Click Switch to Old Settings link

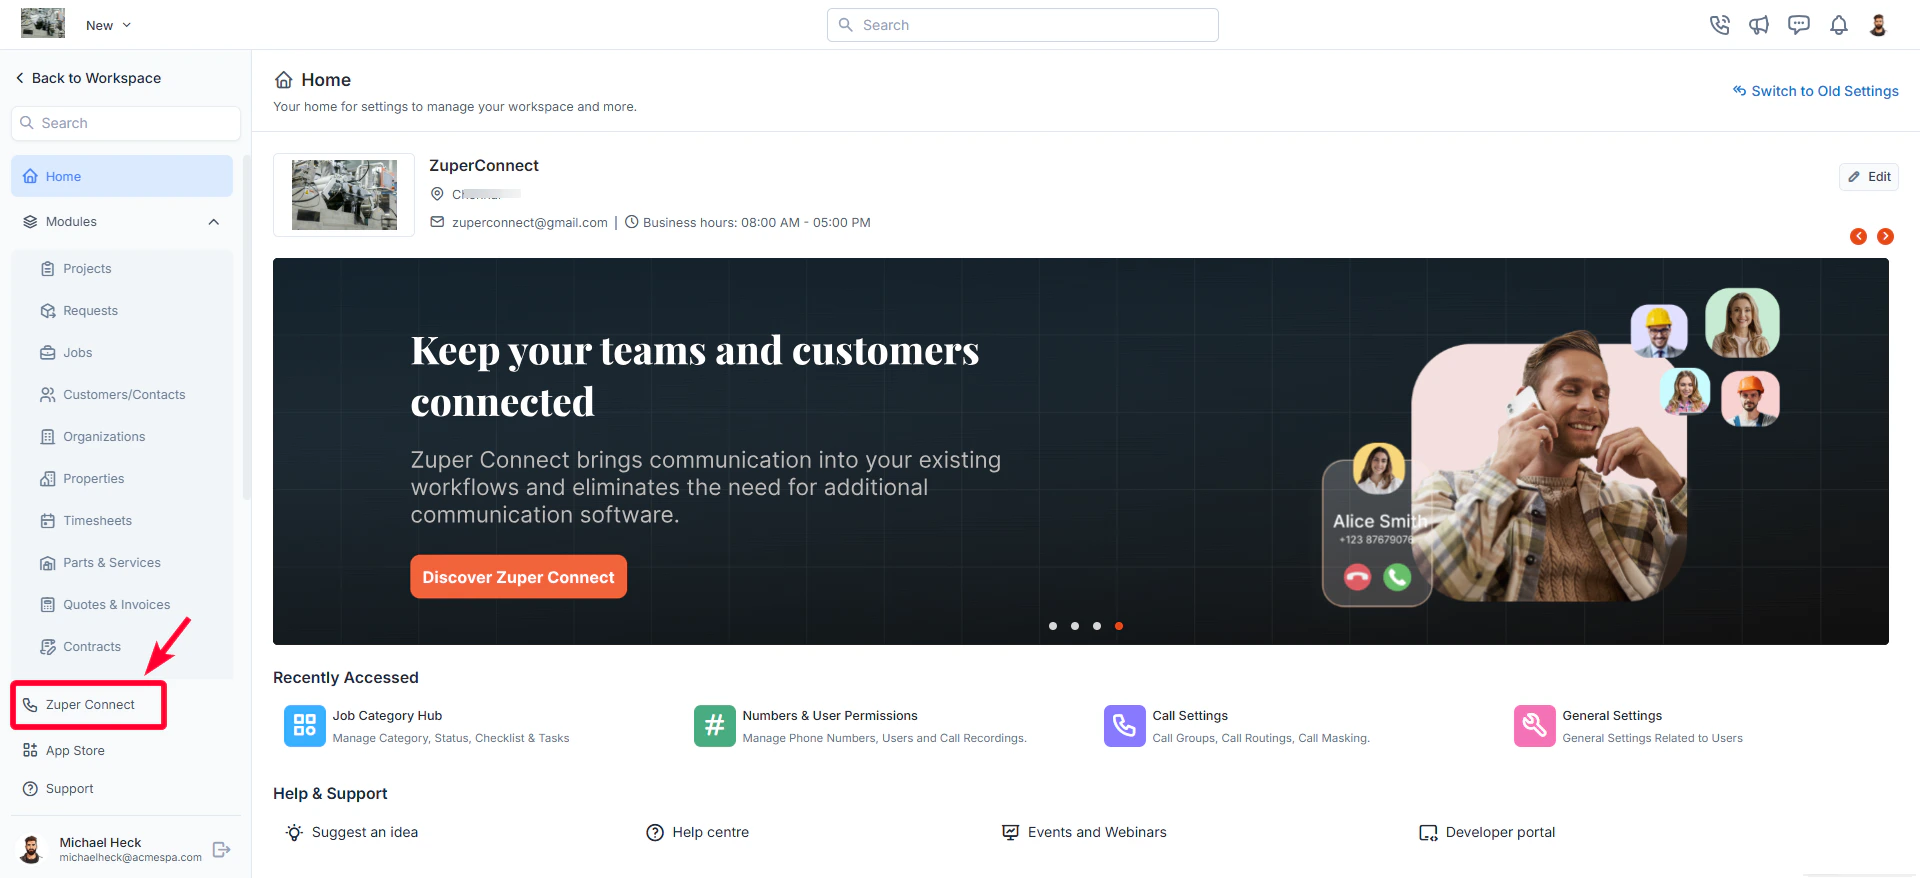1815,91
